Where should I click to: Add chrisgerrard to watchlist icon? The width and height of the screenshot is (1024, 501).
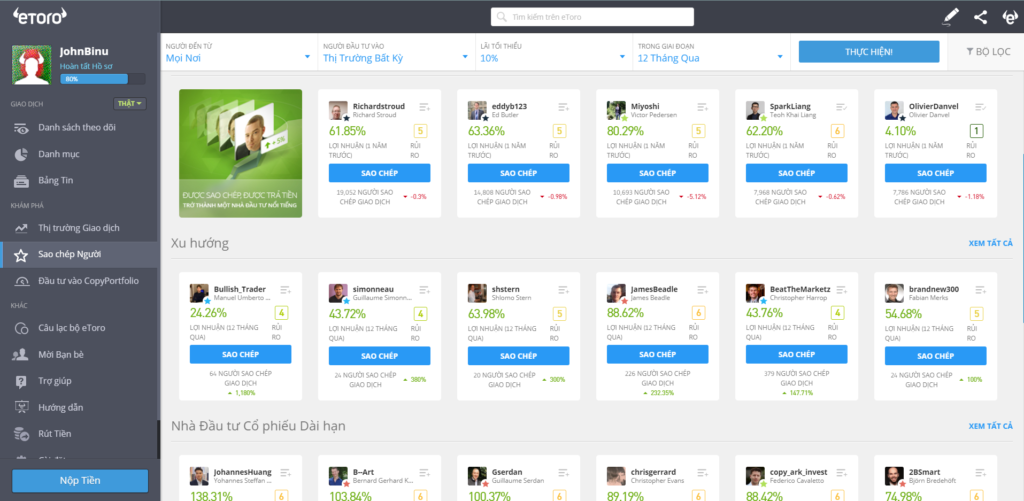(x=703, y=473)
